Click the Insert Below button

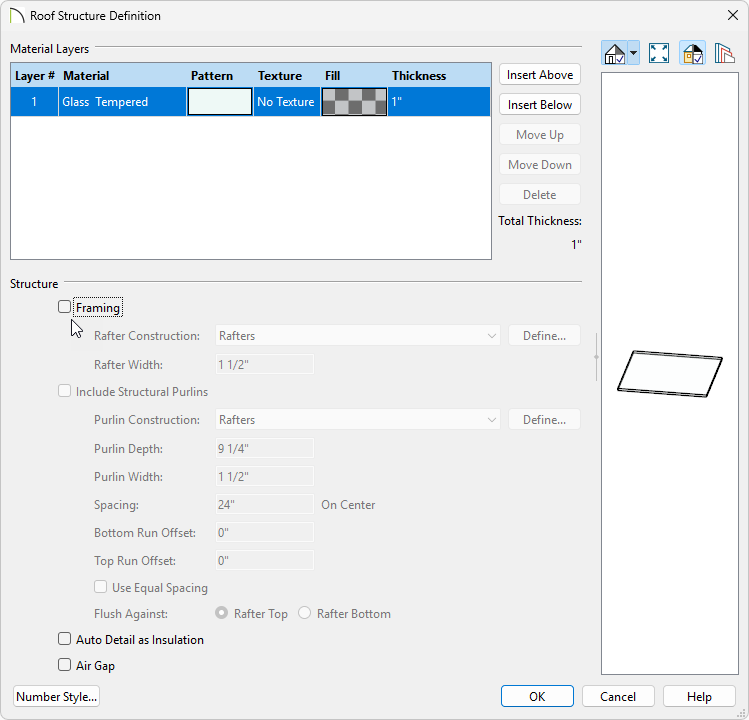click(x=540, y=105)
